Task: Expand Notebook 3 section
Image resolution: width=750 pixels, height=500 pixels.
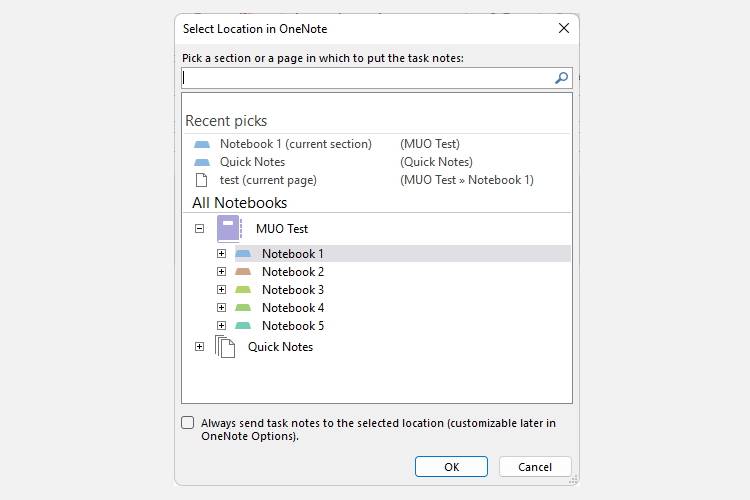Action: point(221,289)
